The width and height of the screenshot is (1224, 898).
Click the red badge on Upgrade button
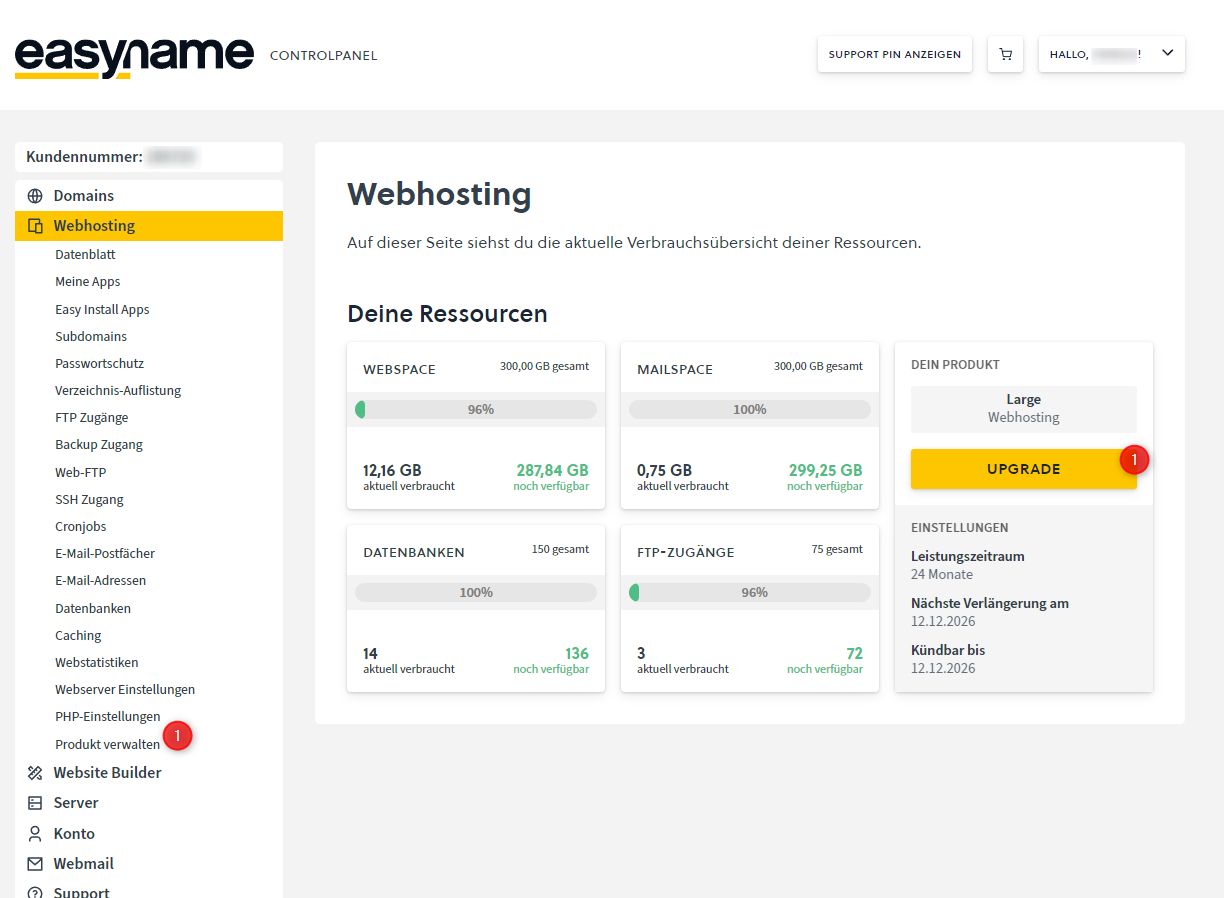click(1134, 459)
